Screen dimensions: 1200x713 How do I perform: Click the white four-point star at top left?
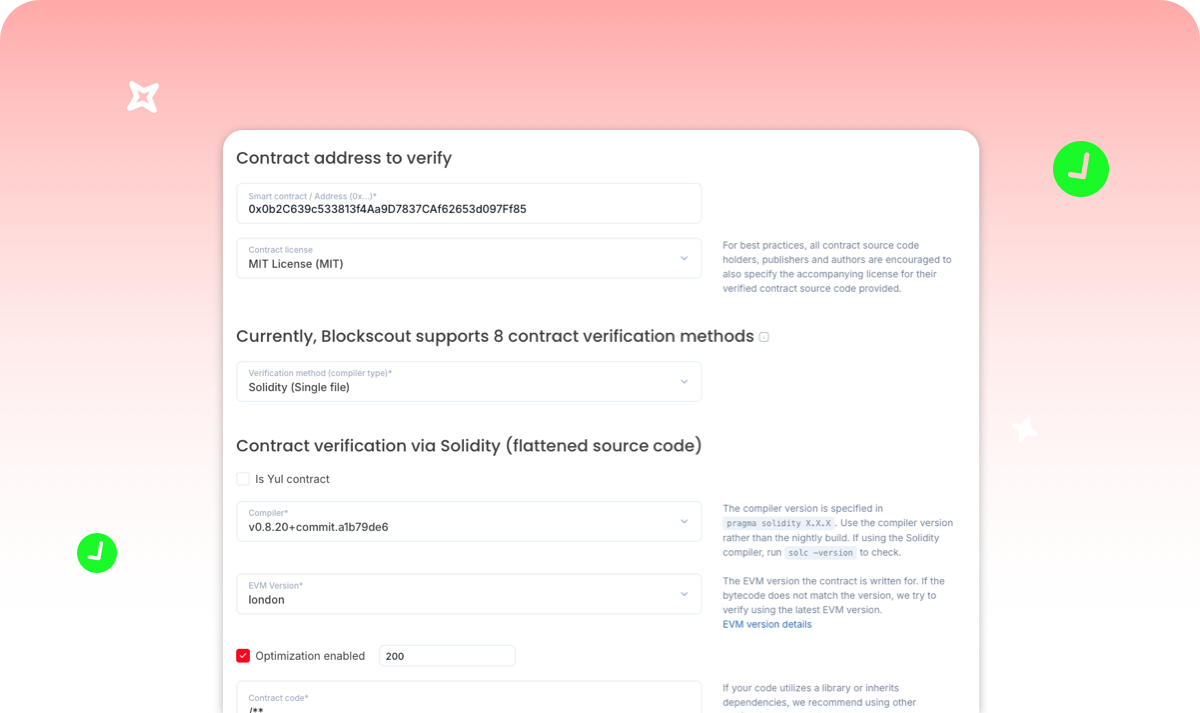[143, 97]
